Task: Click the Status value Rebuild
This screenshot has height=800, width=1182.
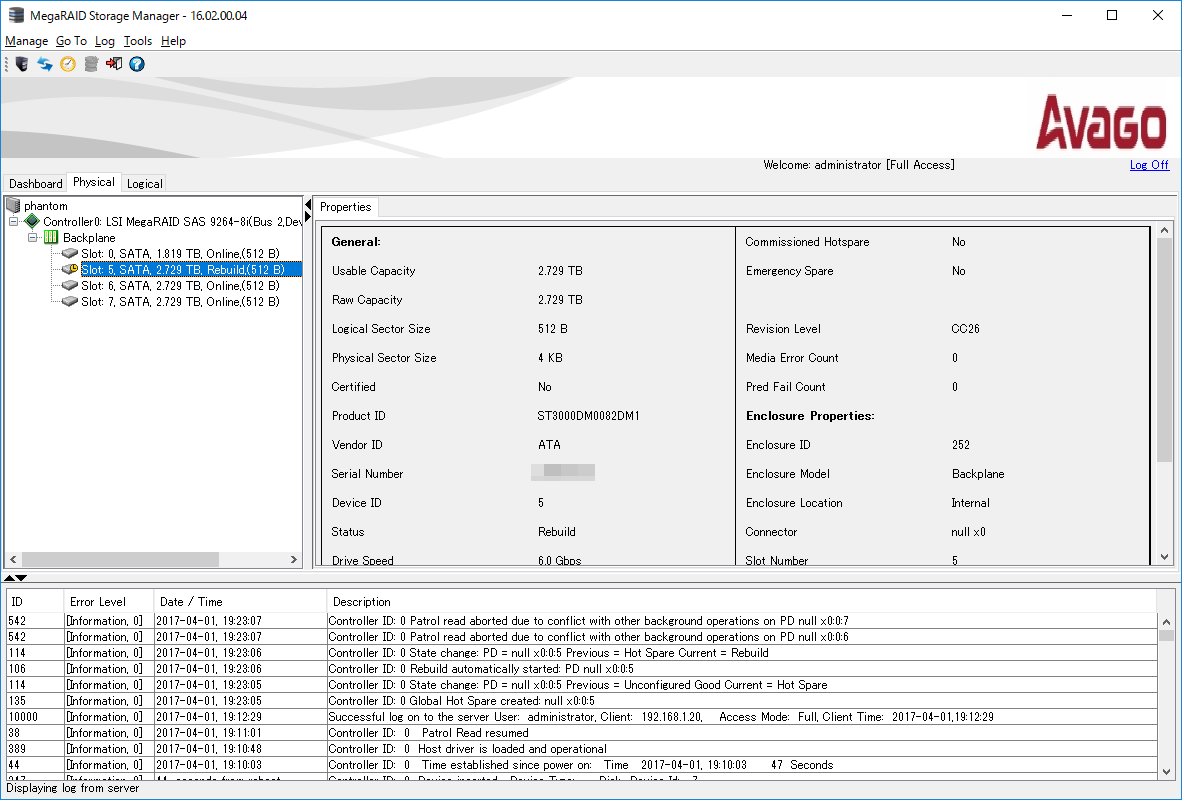Action: [x=557, y=532]
